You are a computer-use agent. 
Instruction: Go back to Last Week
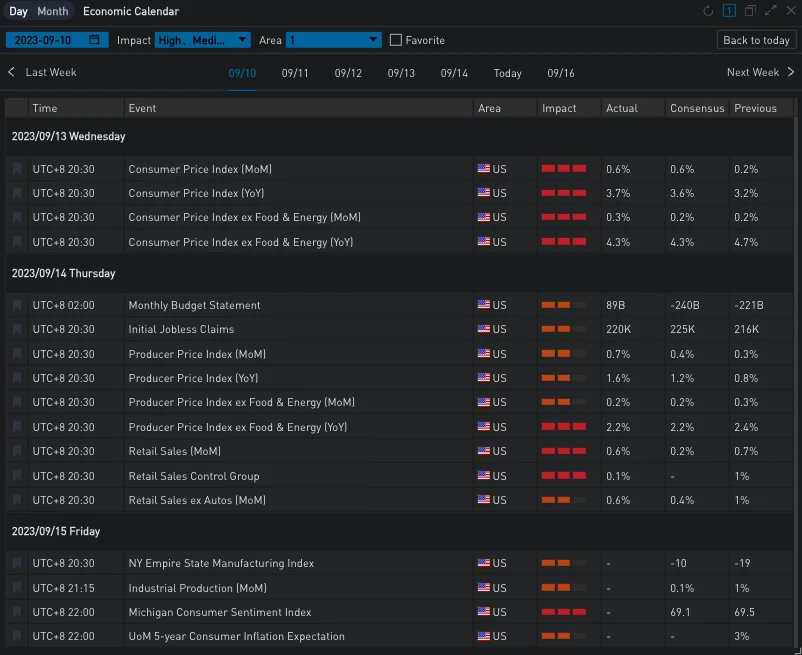pyautogui.click(x=42, y=72)
